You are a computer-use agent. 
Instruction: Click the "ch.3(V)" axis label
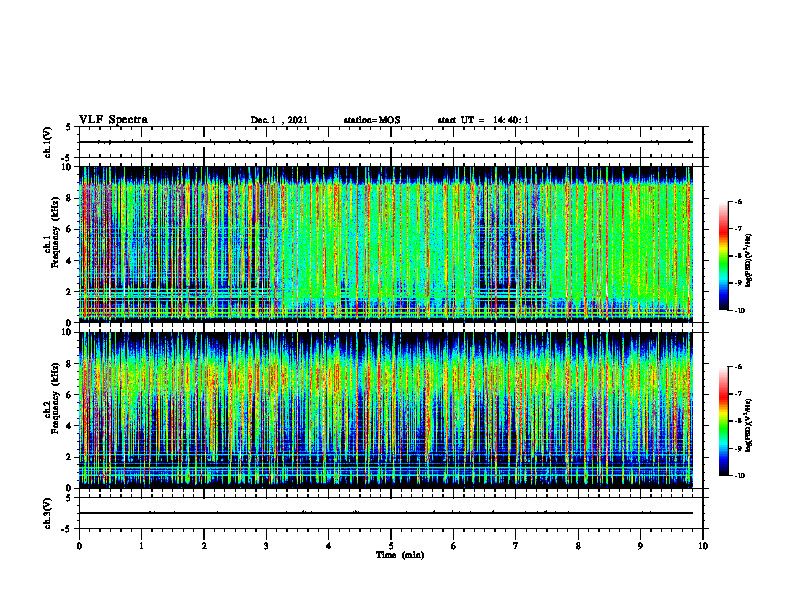(x=47, y=513)
